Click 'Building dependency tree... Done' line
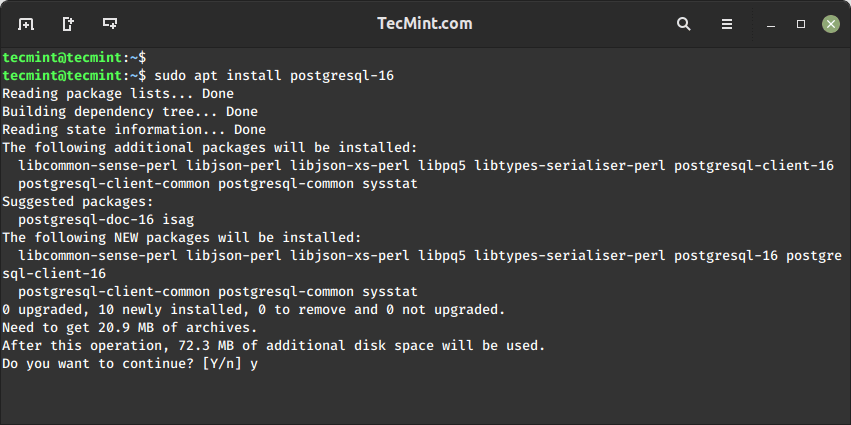 130,112
